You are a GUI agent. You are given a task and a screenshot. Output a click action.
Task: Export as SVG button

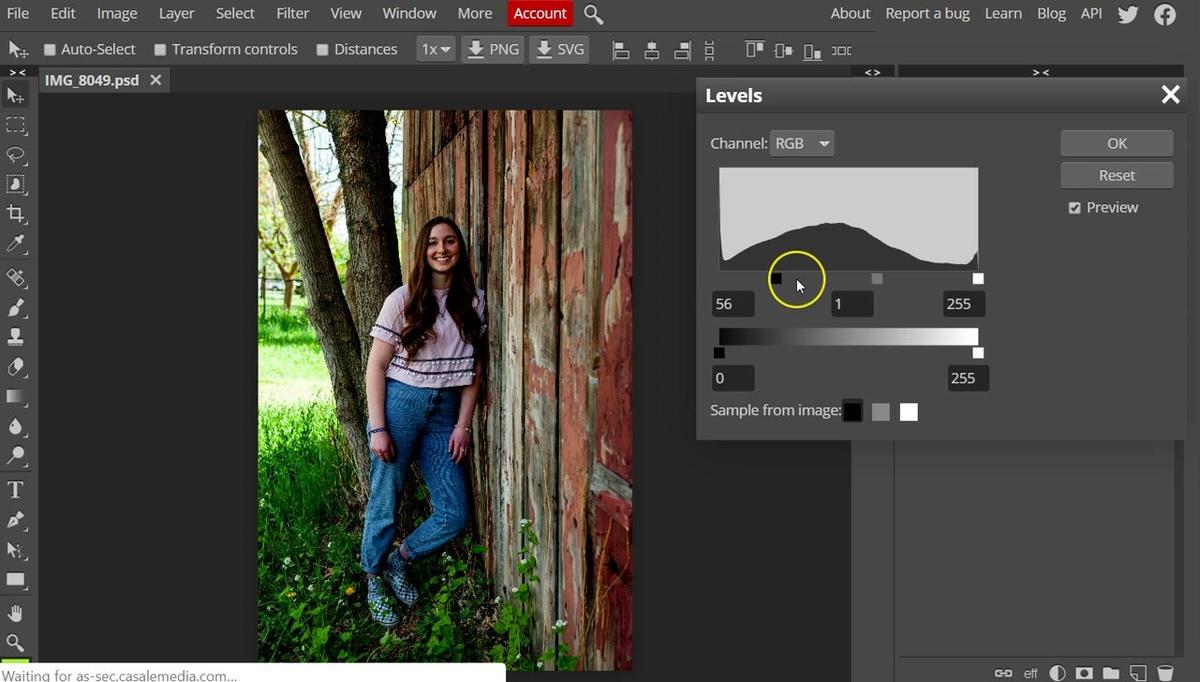(558, 49)
